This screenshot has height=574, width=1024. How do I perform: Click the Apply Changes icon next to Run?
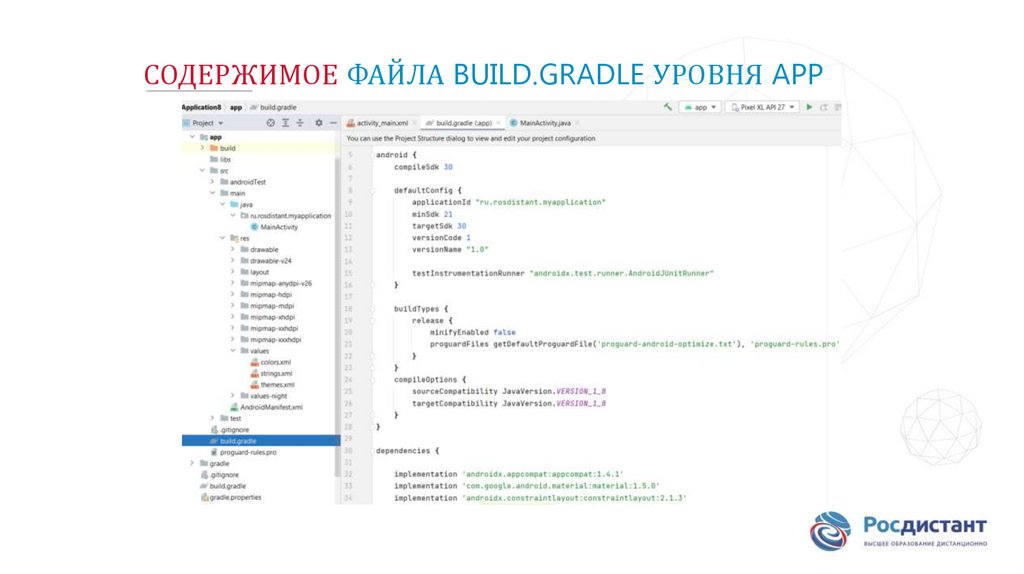tap(825, 106)
